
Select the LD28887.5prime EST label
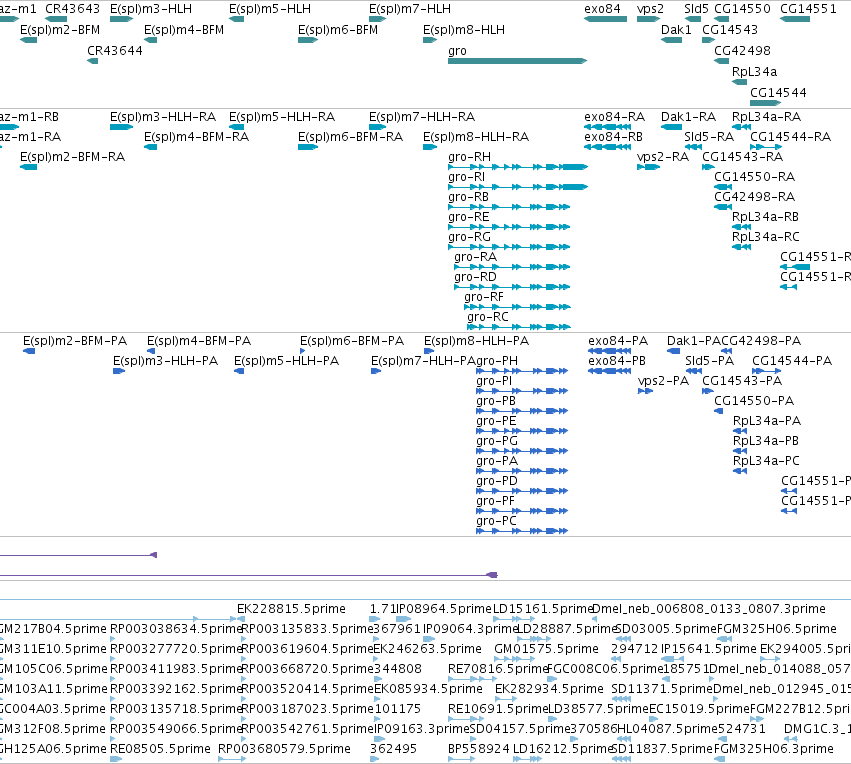[567, 629]
